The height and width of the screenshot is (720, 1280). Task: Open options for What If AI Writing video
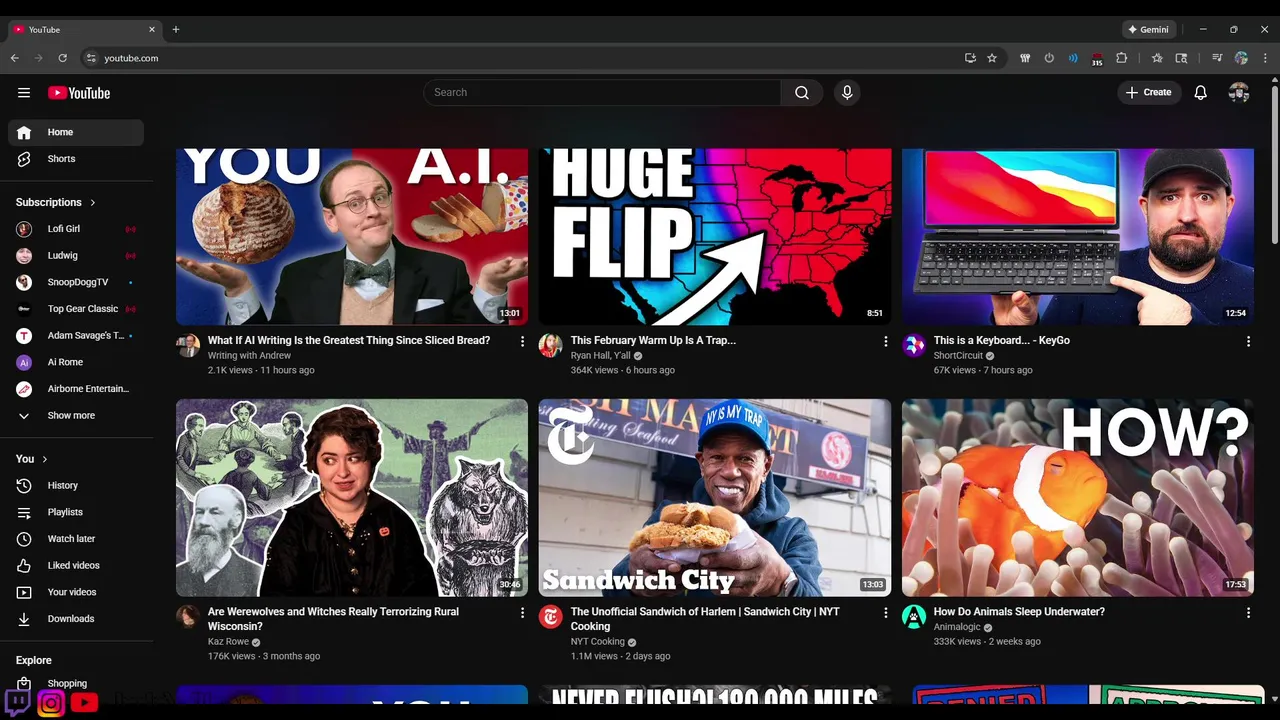[522, 341]
